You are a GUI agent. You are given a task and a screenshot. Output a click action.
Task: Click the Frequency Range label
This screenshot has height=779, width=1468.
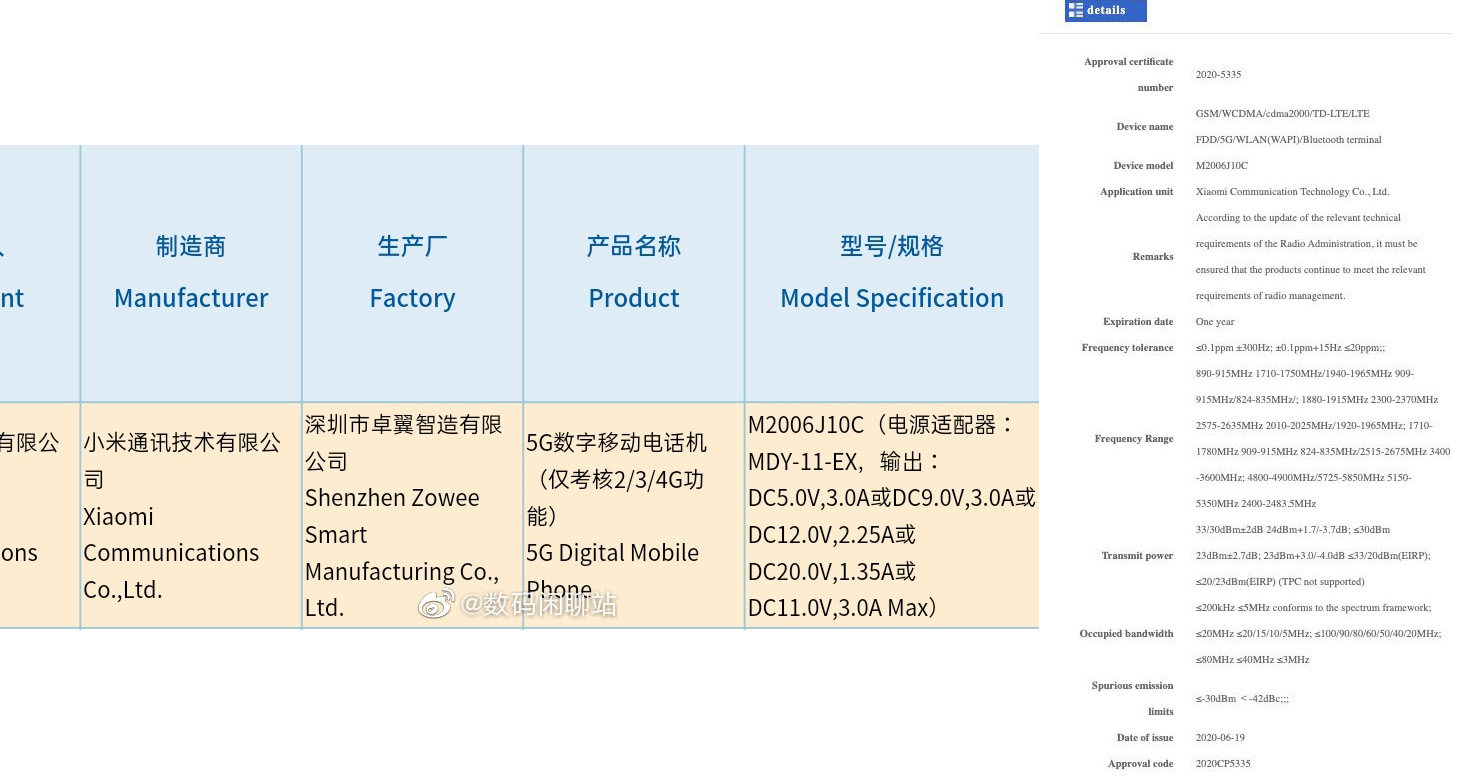click(1133, 439)
